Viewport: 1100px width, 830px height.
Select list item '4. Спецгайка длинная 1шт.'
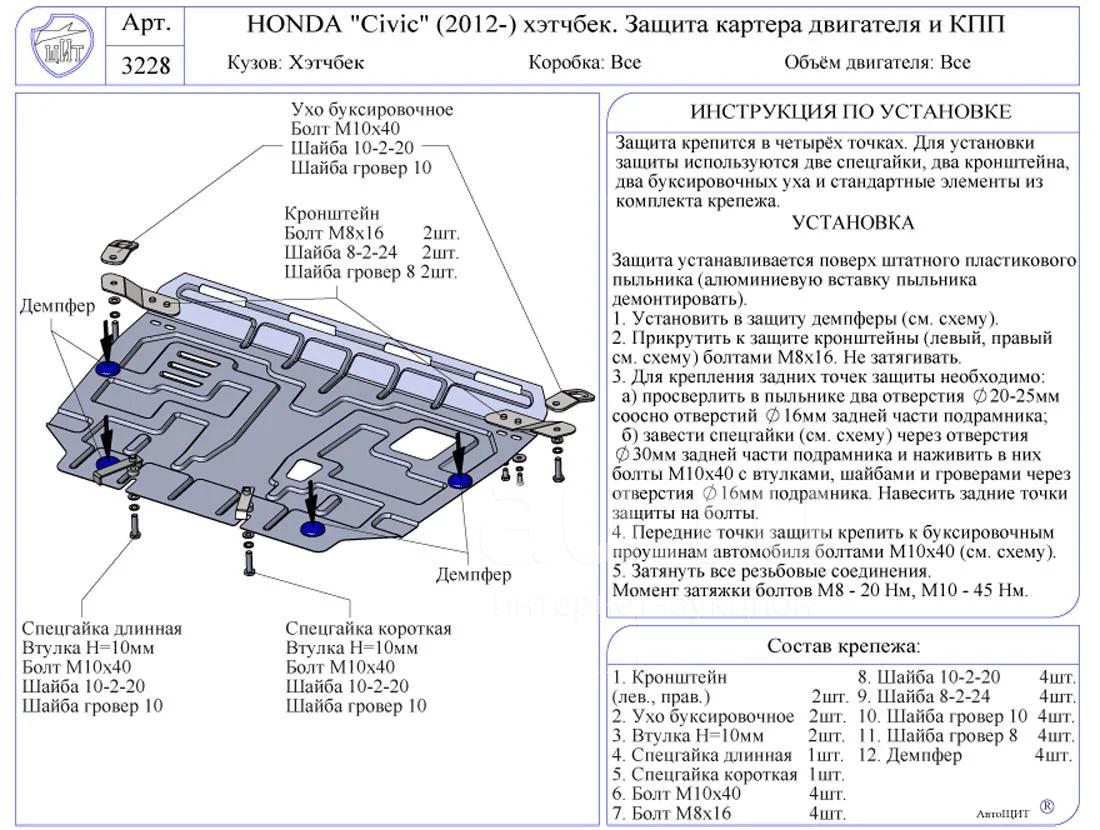[x=727, y=756]
